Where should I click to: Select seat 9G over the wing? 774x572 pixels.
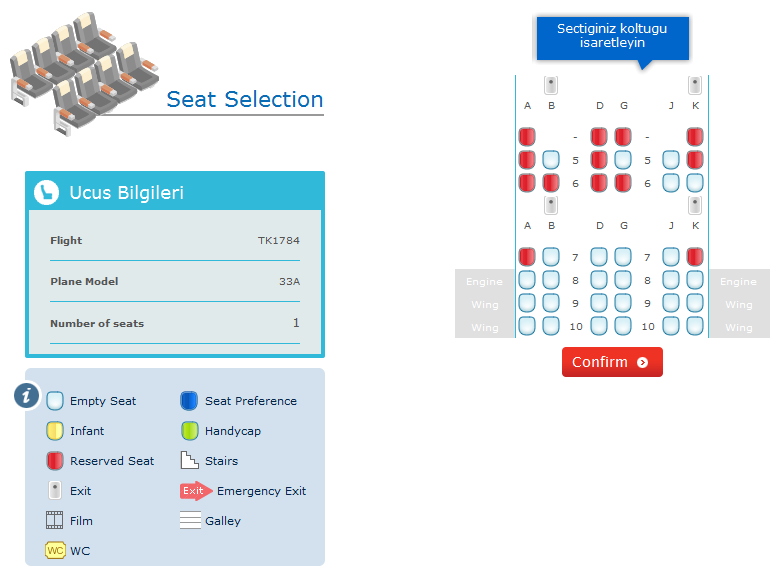(x=623, y=303)
